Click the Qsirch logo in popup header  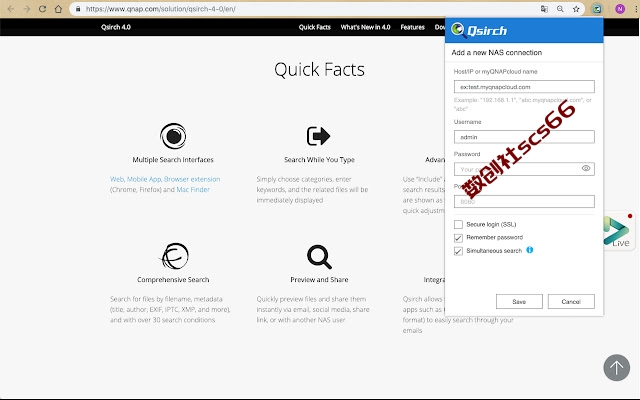[479, 30]
